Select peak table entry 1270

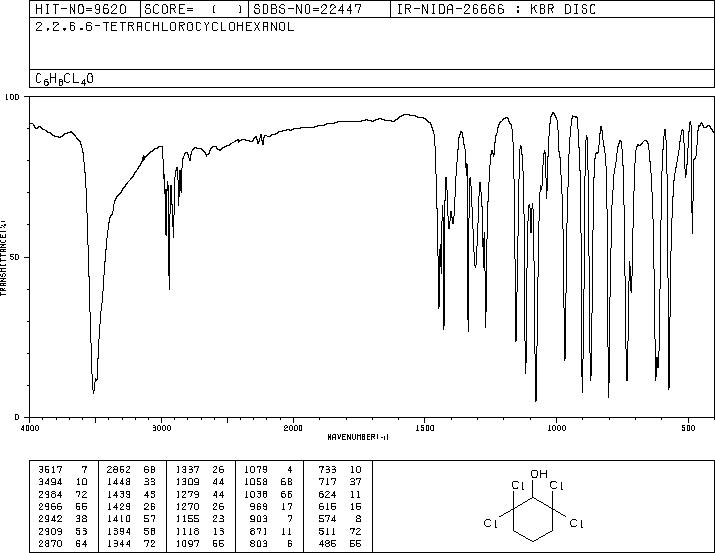pos(187,506)
